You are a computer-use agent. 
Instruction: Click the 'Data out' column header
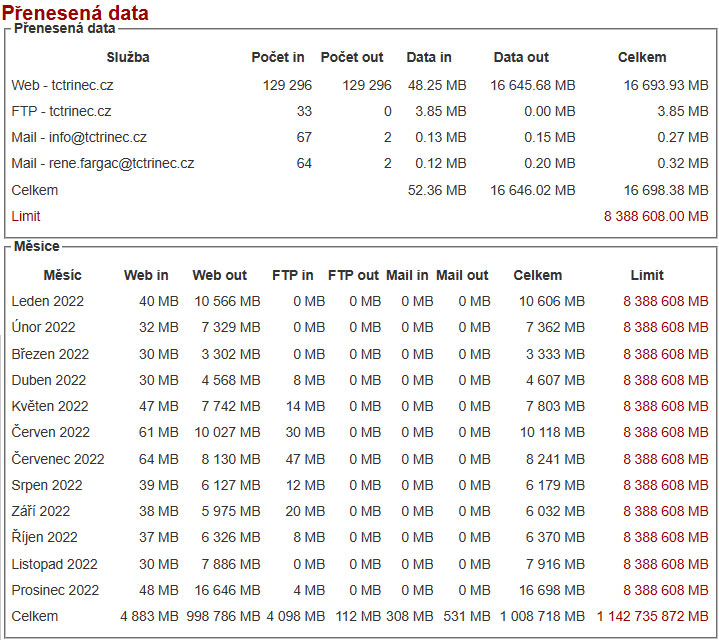[521, 58]
